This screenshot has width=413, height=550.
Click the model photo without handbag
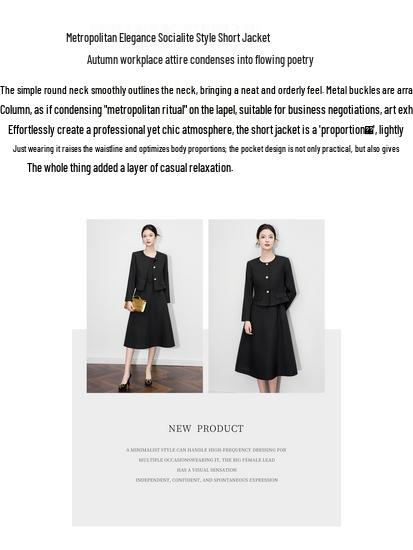click(266, 306)
